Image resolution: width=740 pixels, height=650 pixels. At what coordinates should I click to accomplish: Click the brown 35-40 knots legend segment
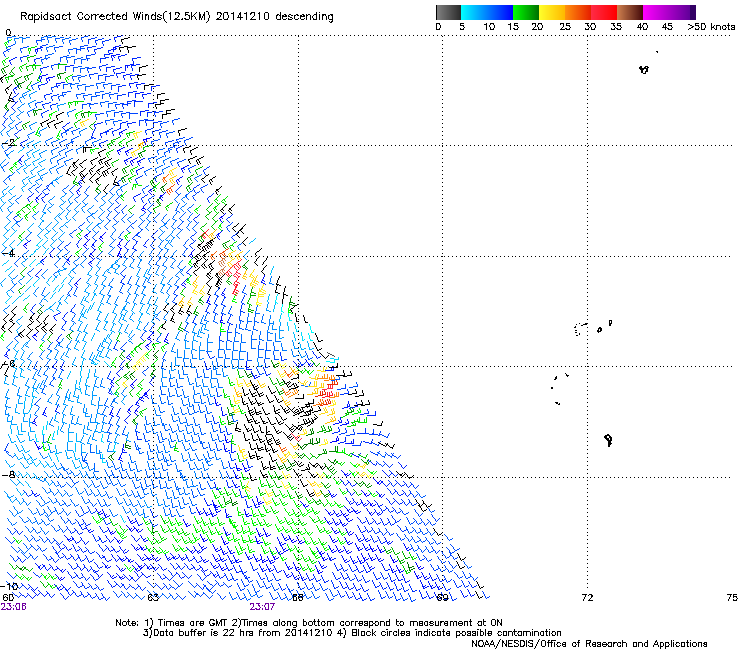pos(630,12)
